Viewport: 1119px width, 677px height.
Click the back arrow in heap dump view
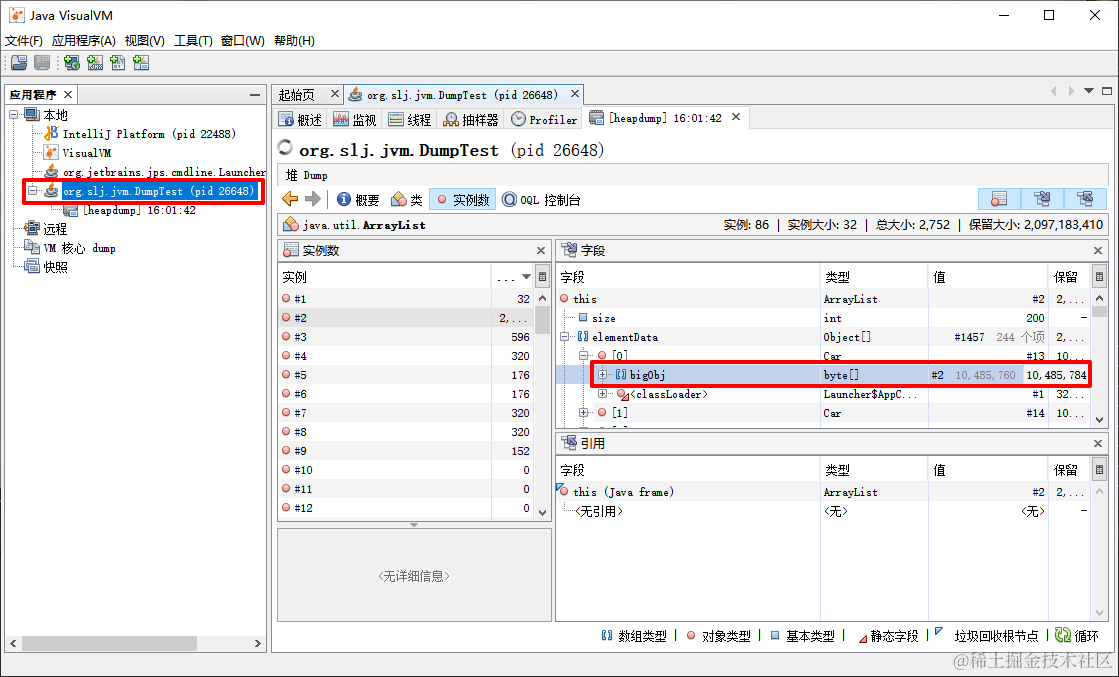coord(290,199)
